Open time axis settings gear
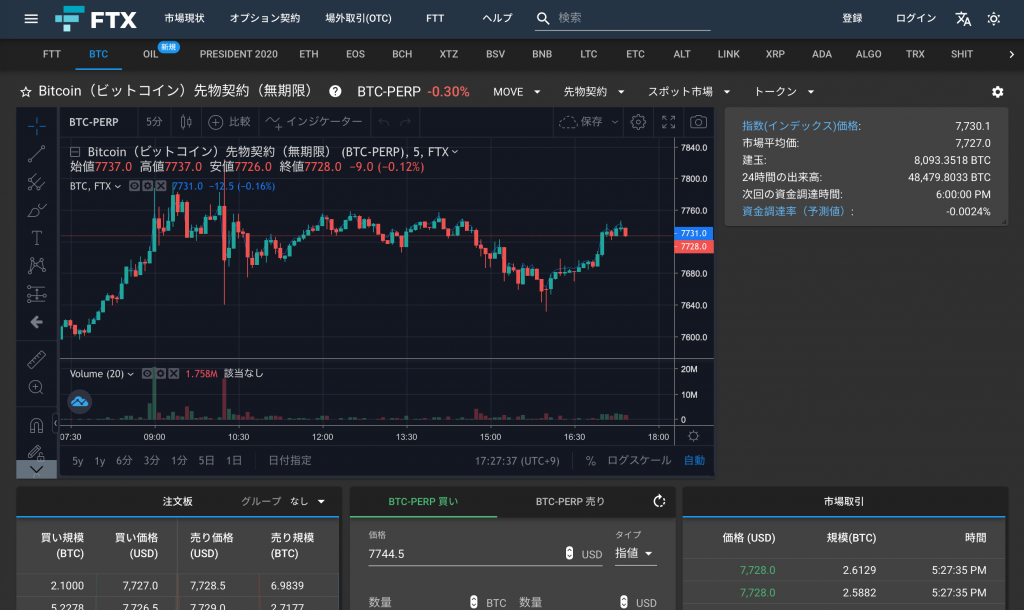The height and width of the screenshot is (610, 1024). tap(694, 436)
